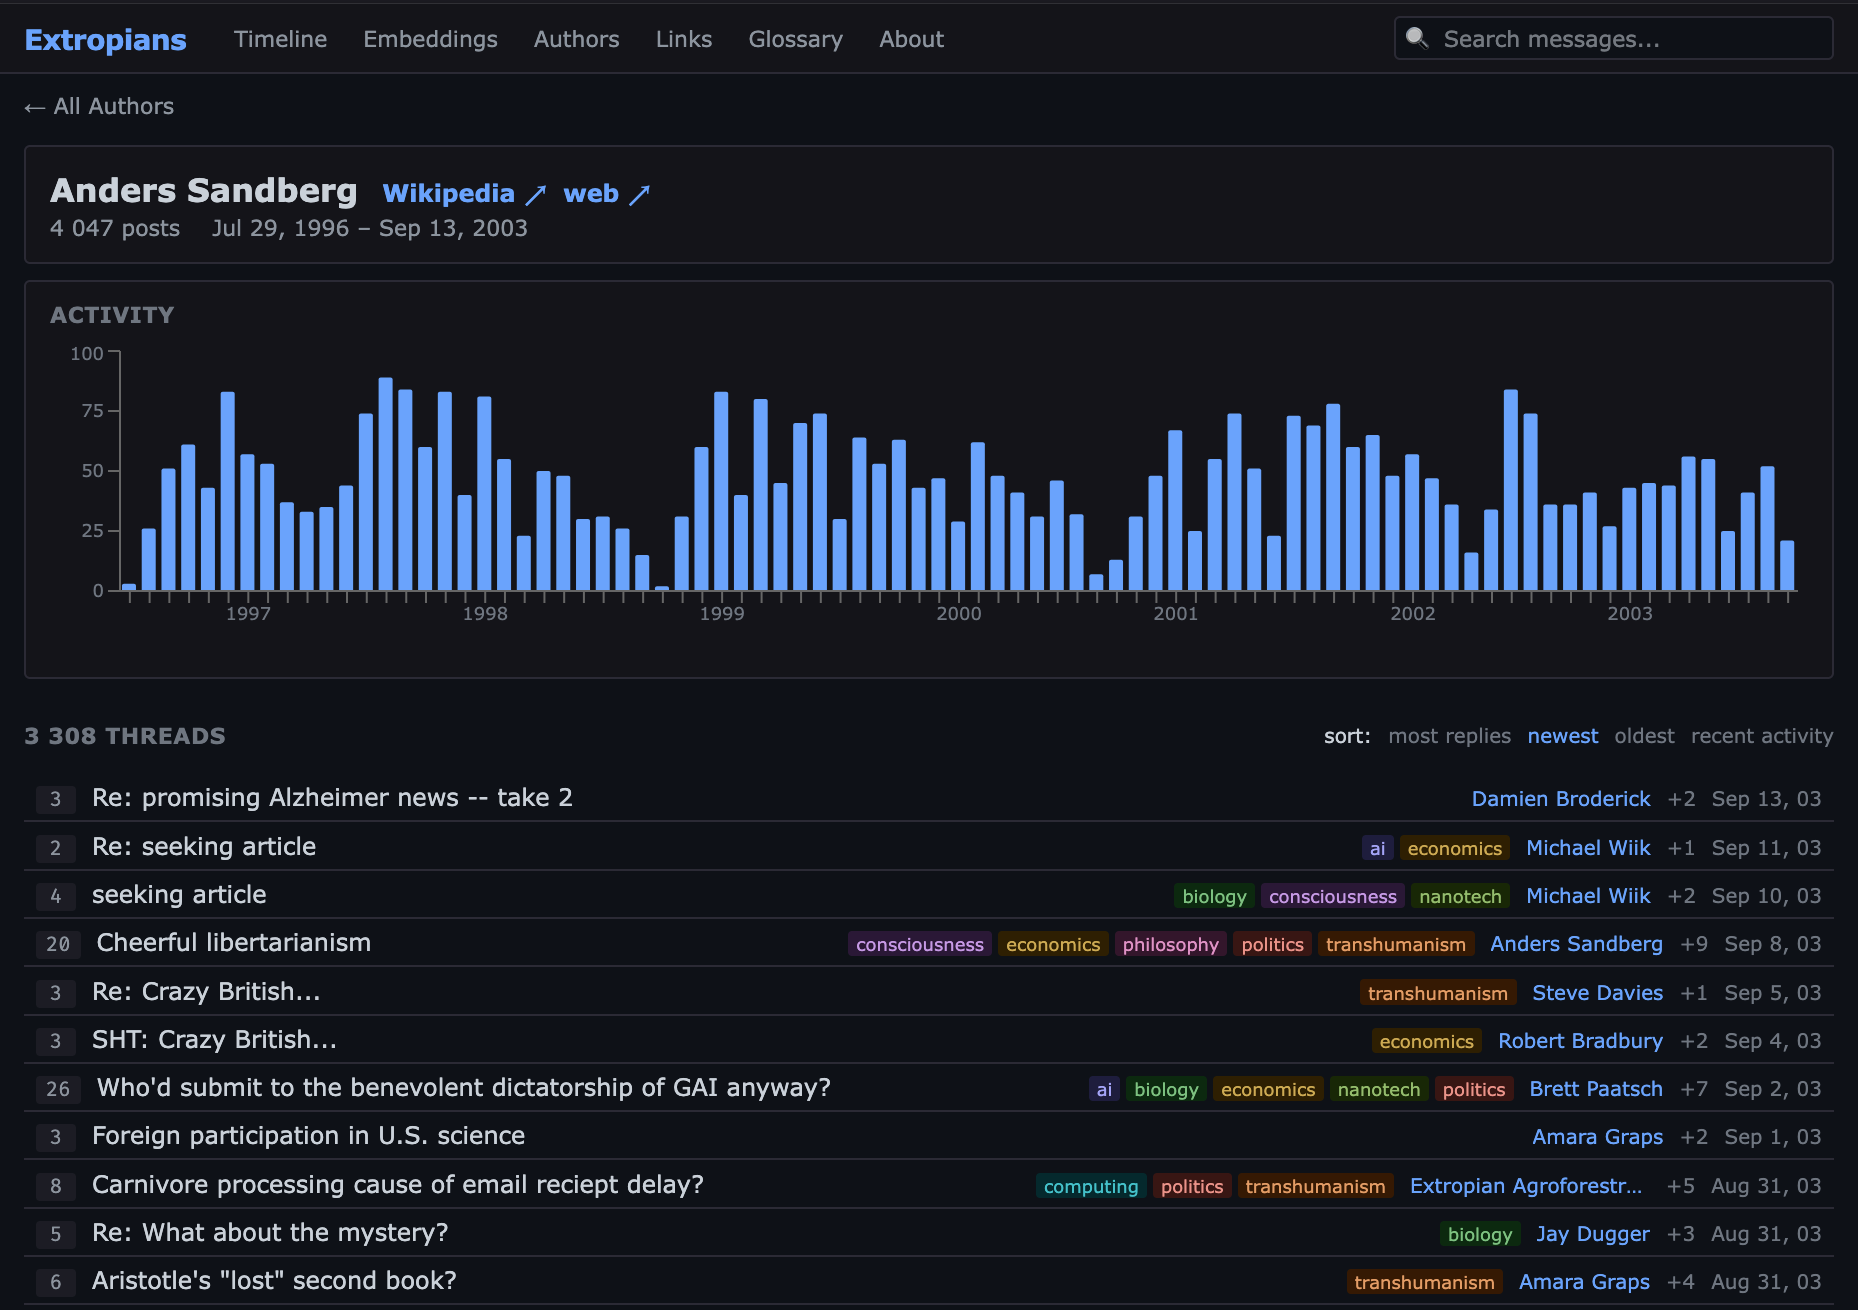Click the search magnifier icon
Screen dimensions: 1858x1310
coord(1416,38)
